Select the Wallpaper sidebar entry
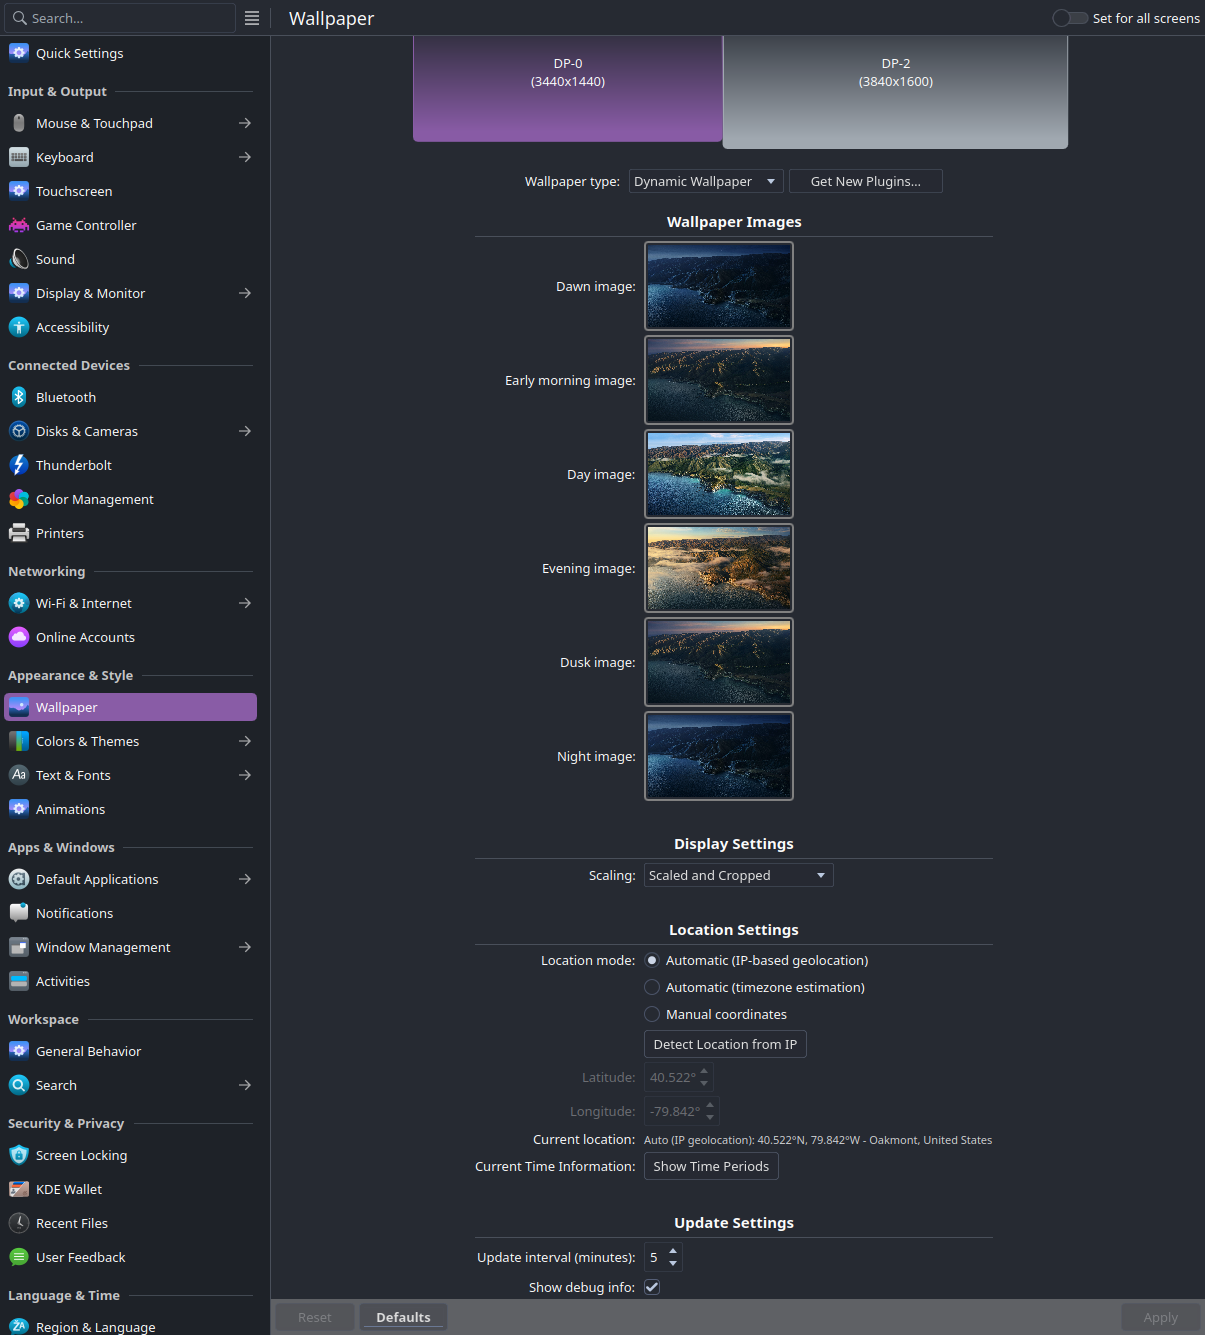This screenshot has width=1205, height=1335. tap(130, 707)
